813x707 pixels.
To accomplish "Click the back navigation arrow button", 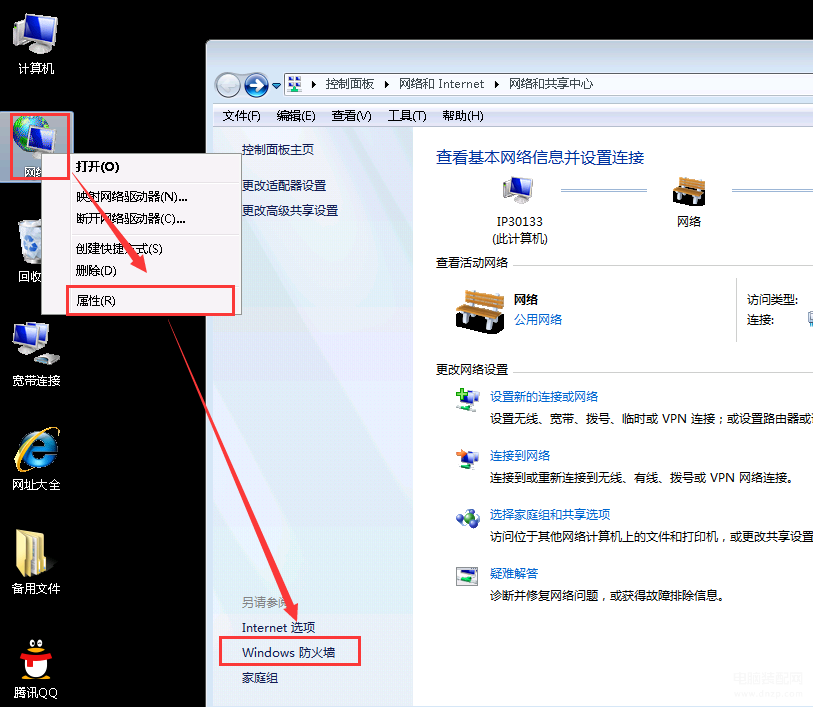I will coord(229,85).
